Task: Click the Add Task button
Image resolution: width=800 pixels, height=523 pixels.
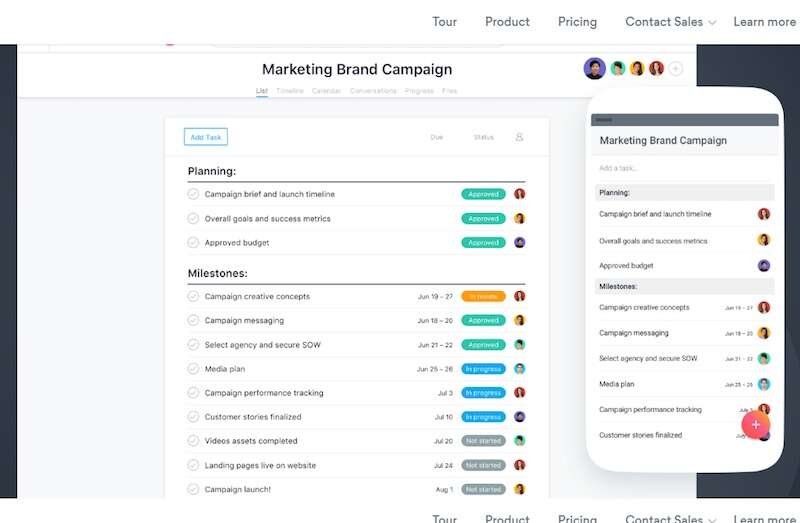Action: [206, 137]
